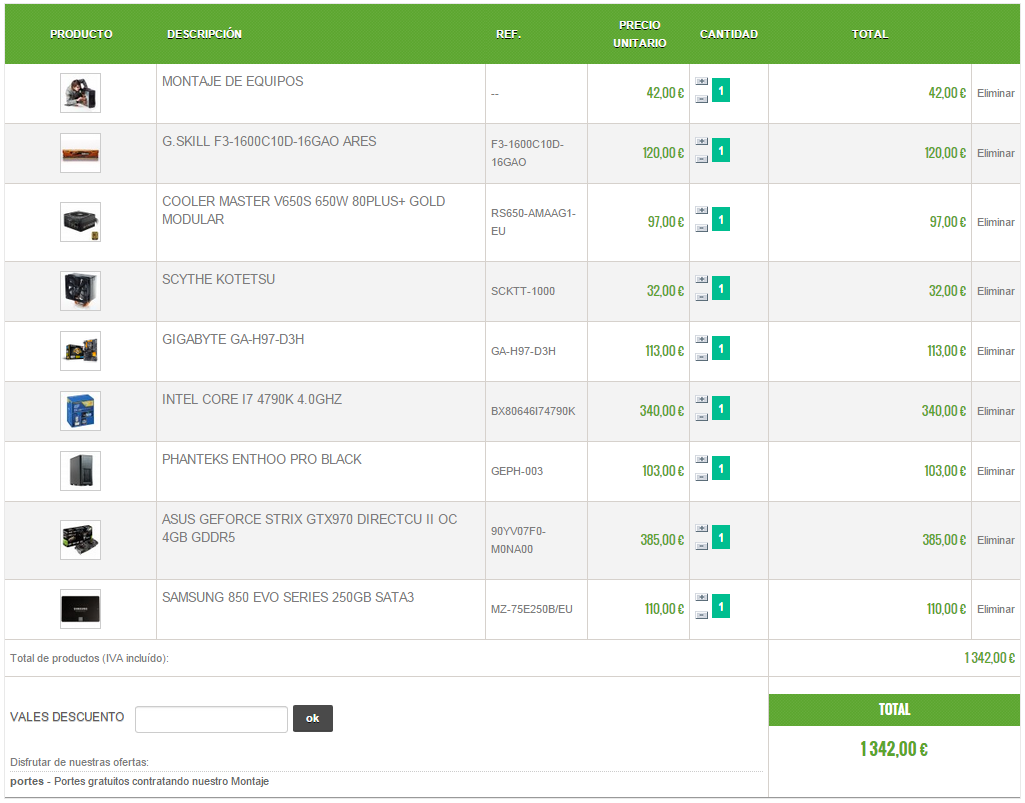1025x803 pixels.
Task: Decrease quantity of INTEL CORE I7 4790K
Action: point(701,417)
